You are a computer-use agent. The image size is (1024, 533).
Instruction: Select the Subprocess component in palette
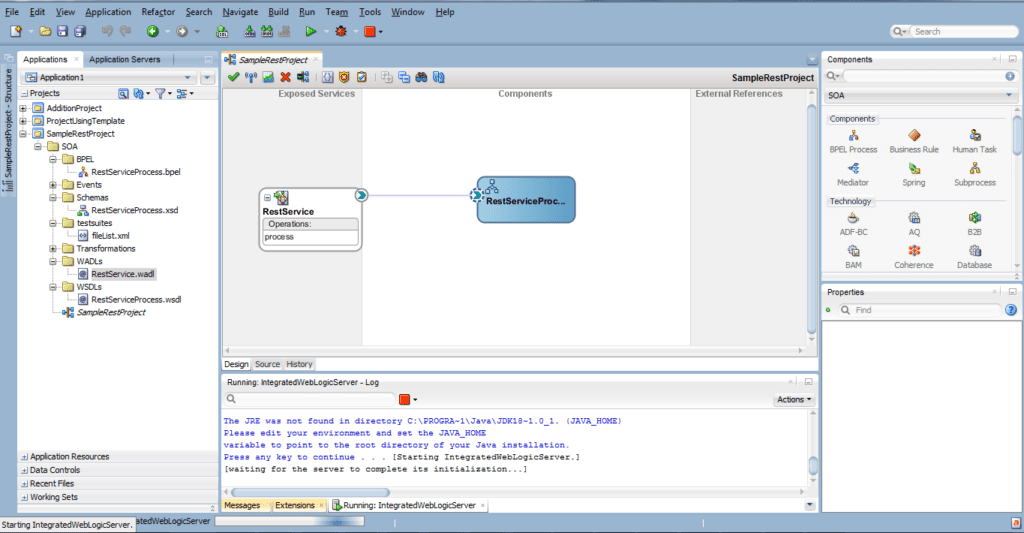974,174
